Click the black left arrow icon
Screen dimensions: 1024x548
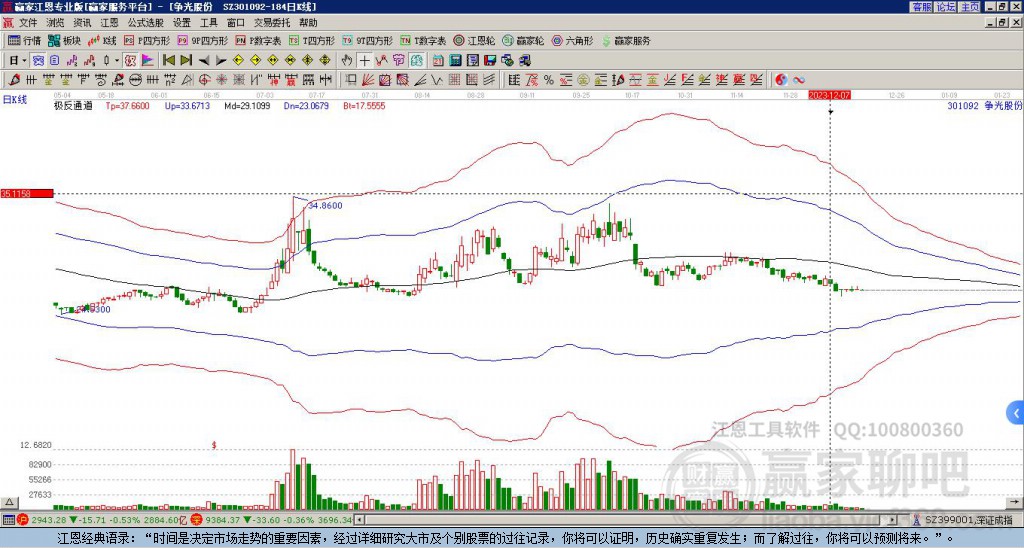[x=204, y=61]
